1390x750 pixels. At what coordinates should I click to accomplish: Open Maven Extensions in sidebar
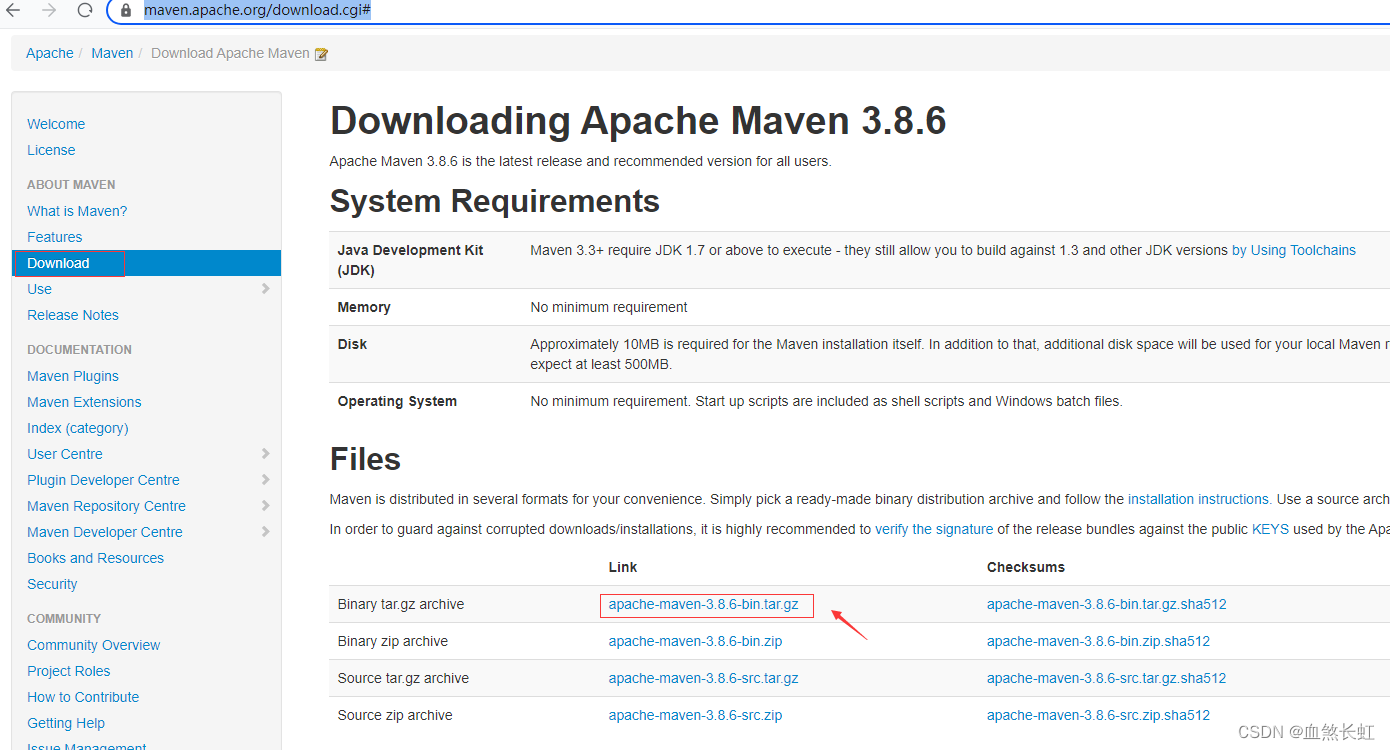click(84, 402)
